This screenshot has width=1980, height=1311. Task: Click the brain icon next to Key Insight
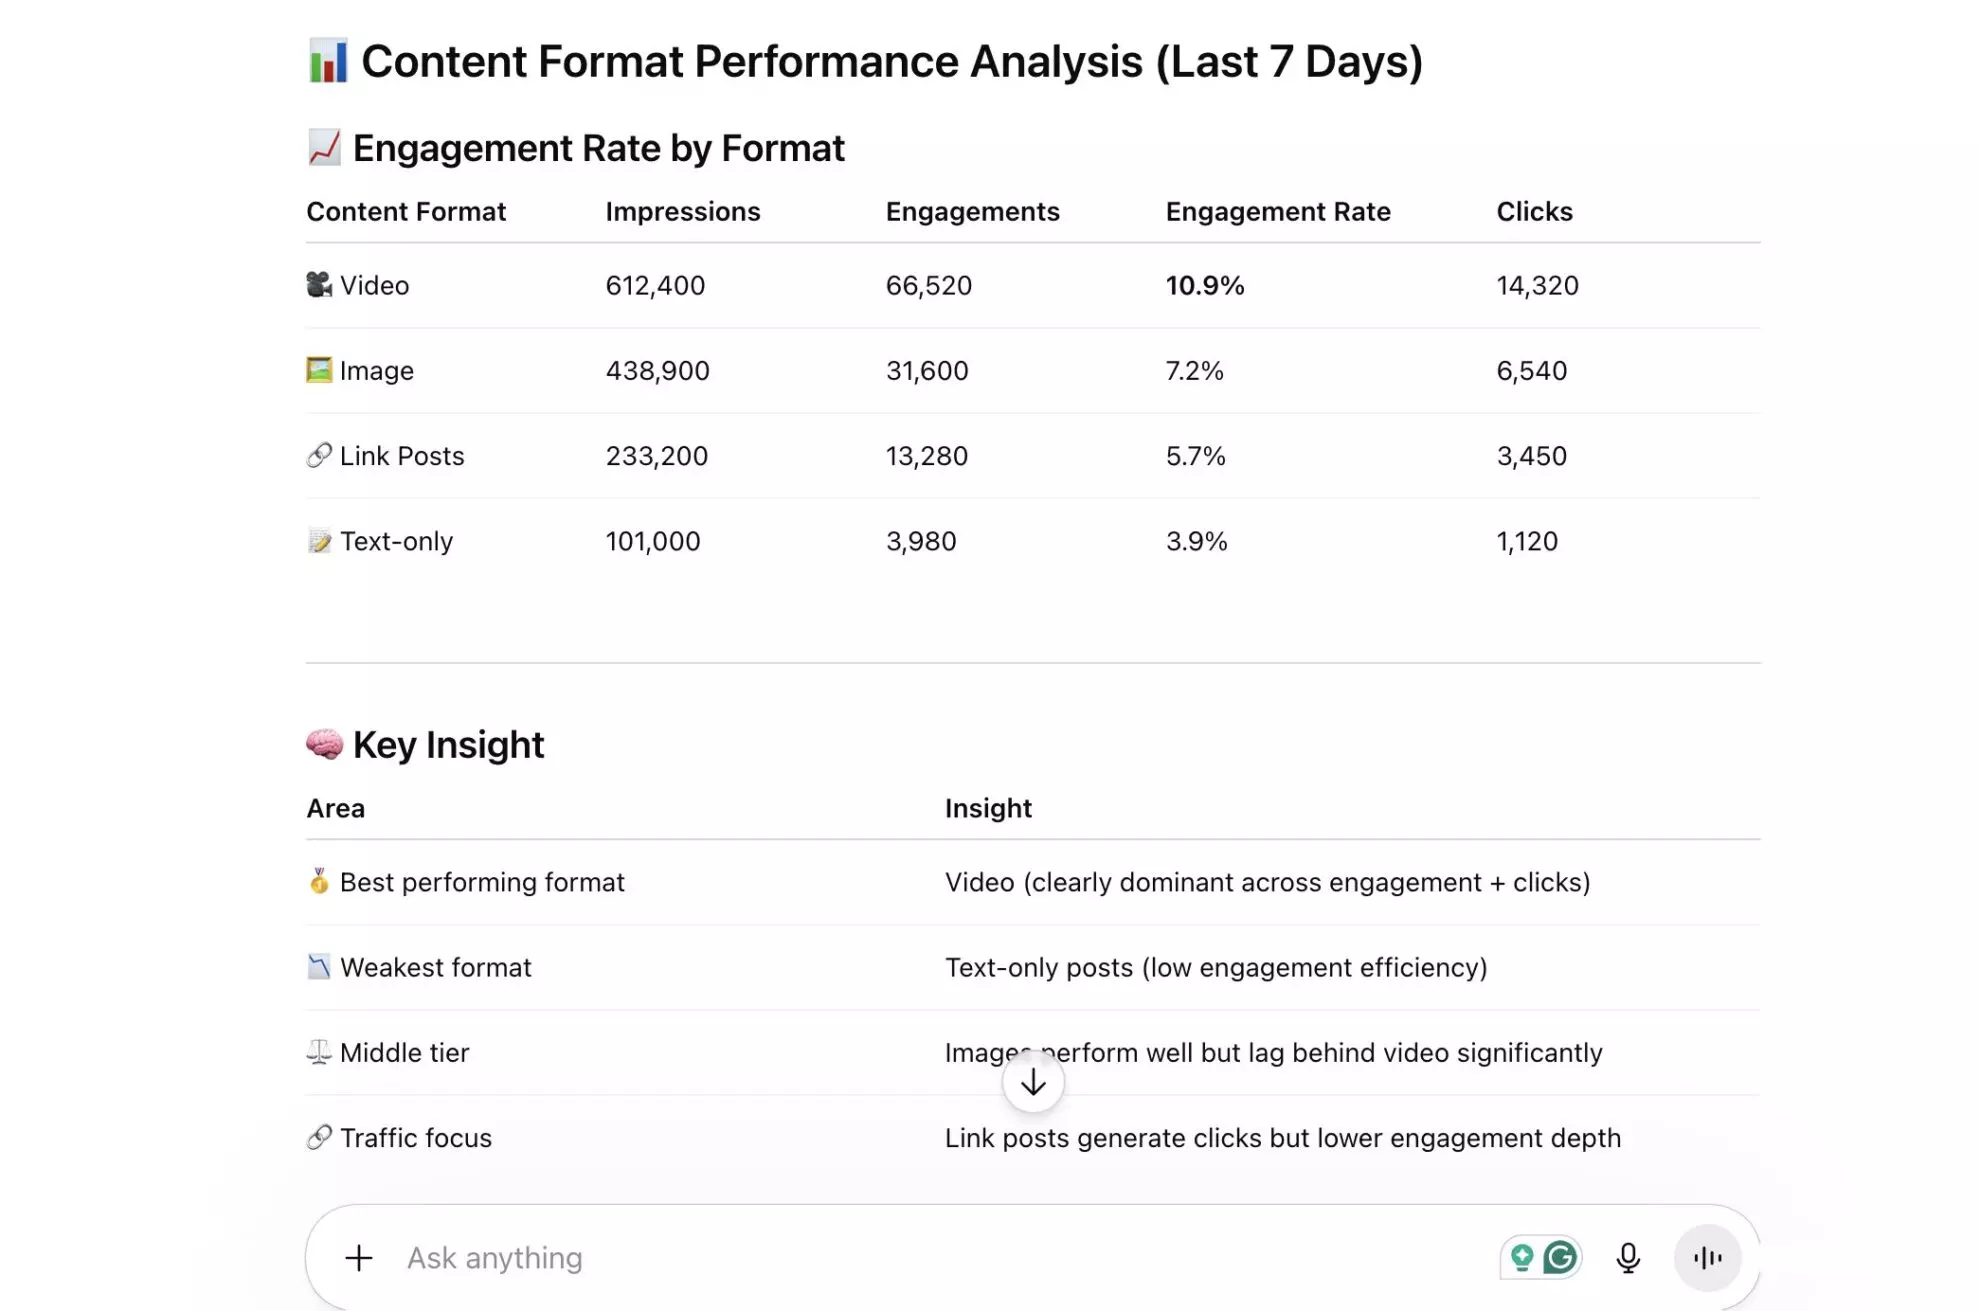point(324,743)
